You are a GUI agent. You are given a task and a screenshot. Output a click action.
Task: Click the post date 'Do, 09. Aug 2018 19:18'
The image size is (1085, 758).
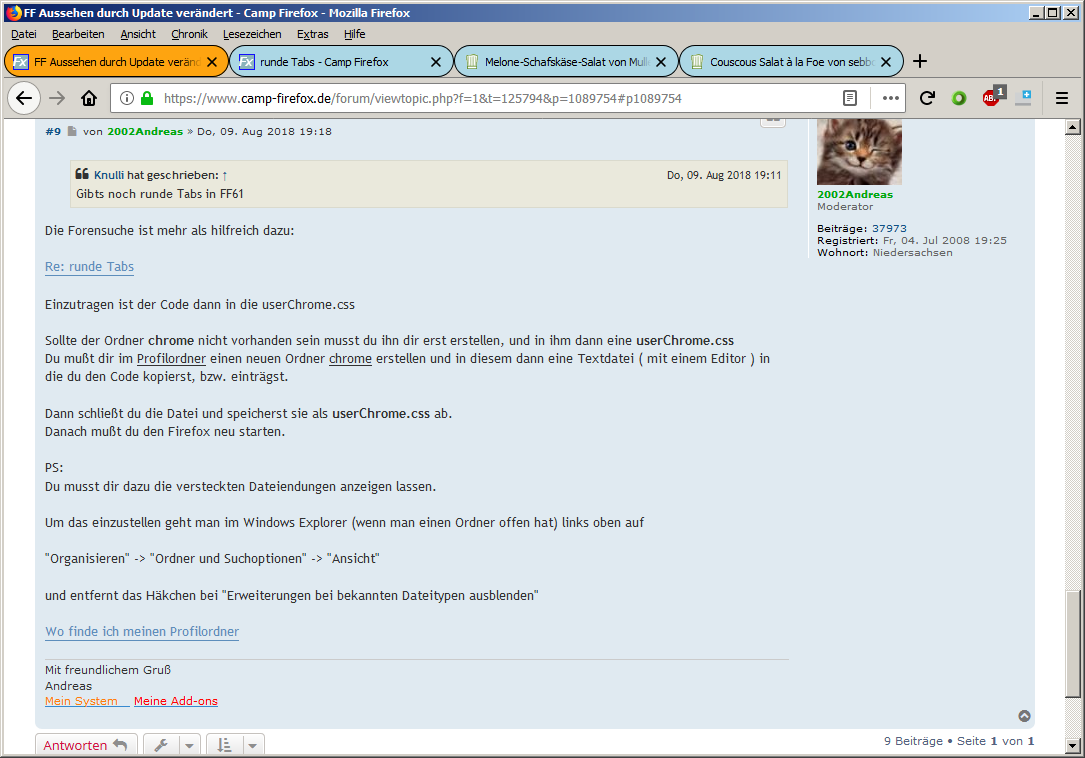pos(264,132)
